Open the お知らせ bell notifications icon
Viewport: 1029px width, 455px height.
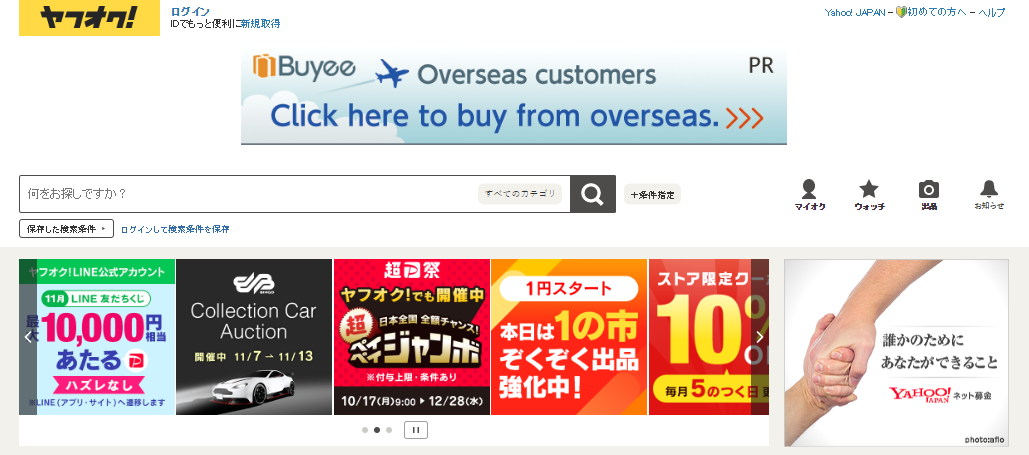(x=988, y=195)
